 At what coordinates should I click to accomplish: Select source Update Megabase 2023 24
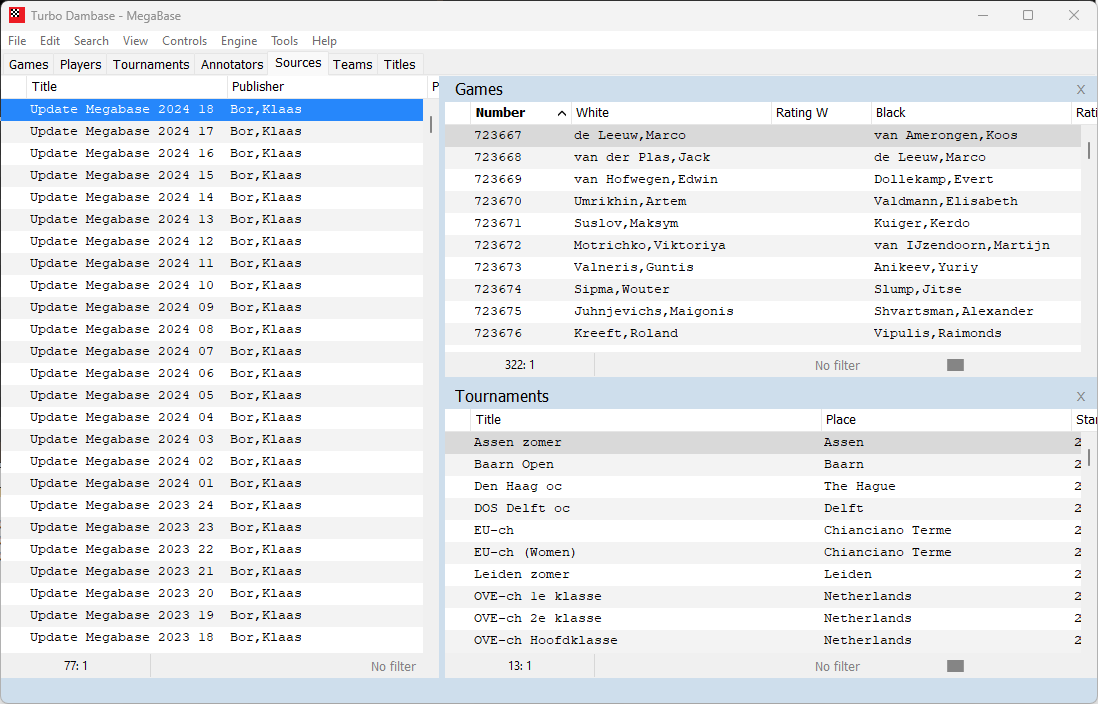tap(212, 505)
